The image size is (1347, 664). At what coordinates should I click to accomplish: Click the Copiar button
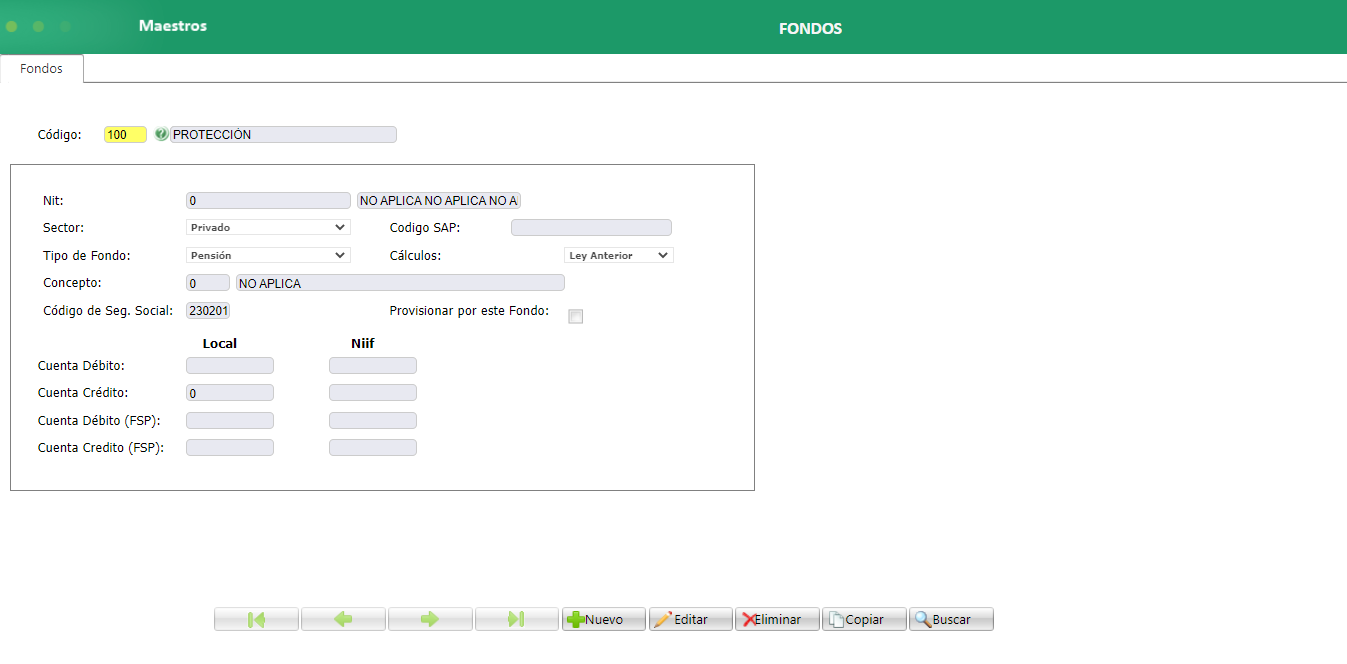tap(864, 619)
